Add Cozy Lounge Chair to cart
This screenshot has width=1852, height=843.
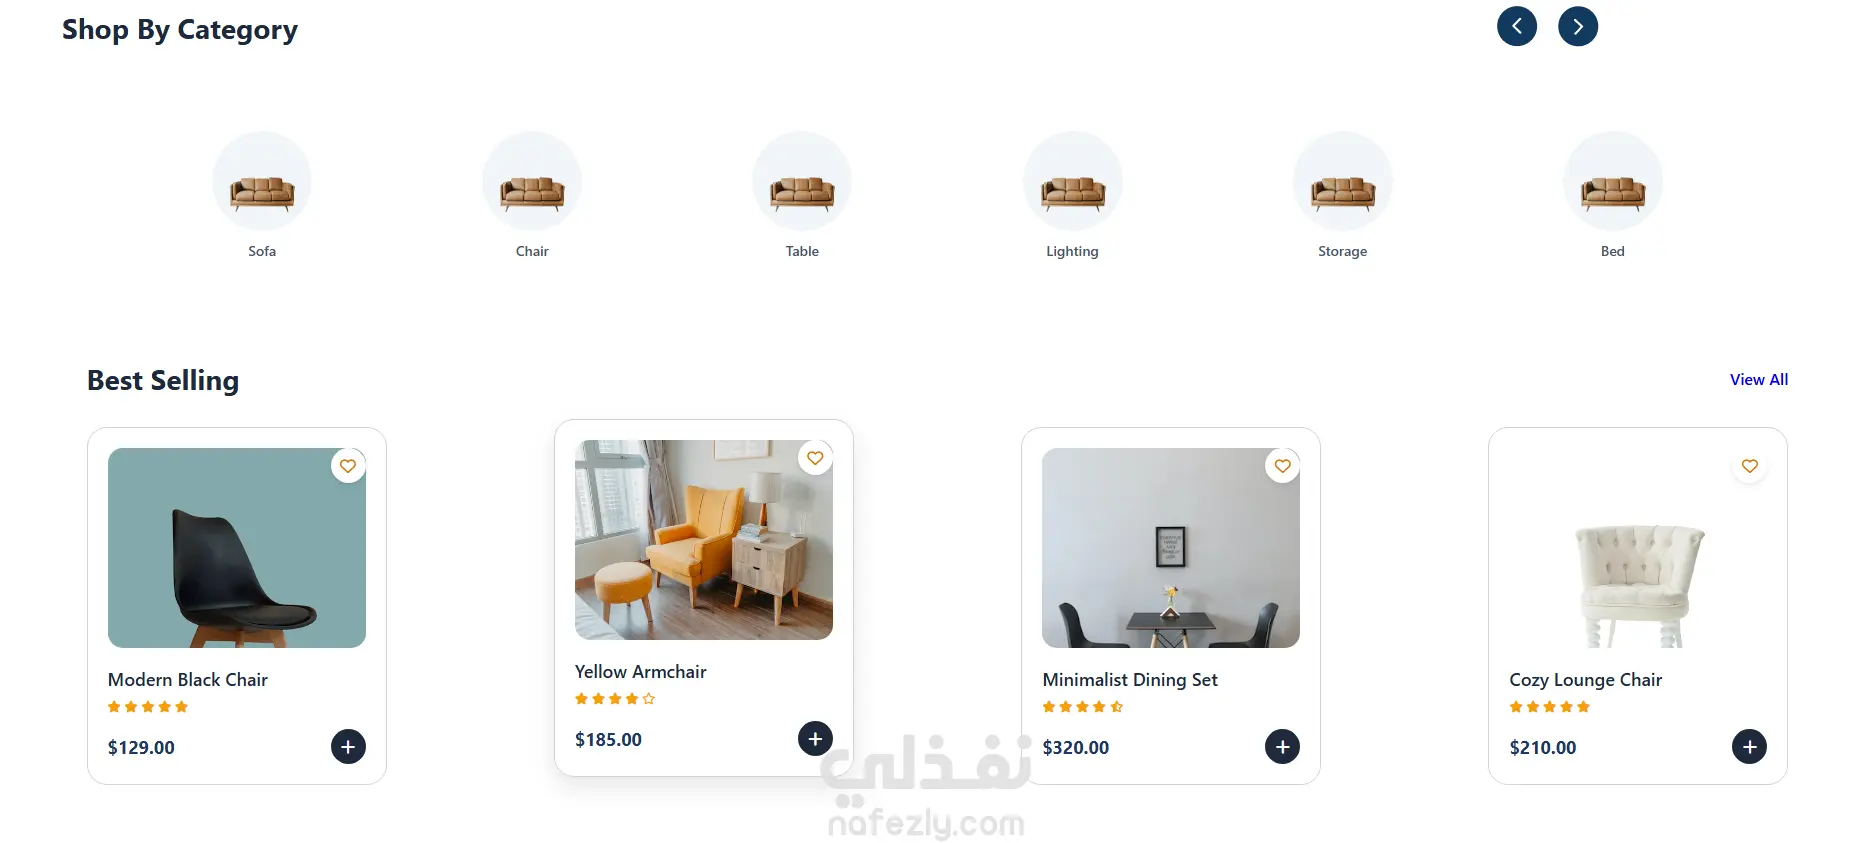pyautogui.click(x=1749, y=746)
